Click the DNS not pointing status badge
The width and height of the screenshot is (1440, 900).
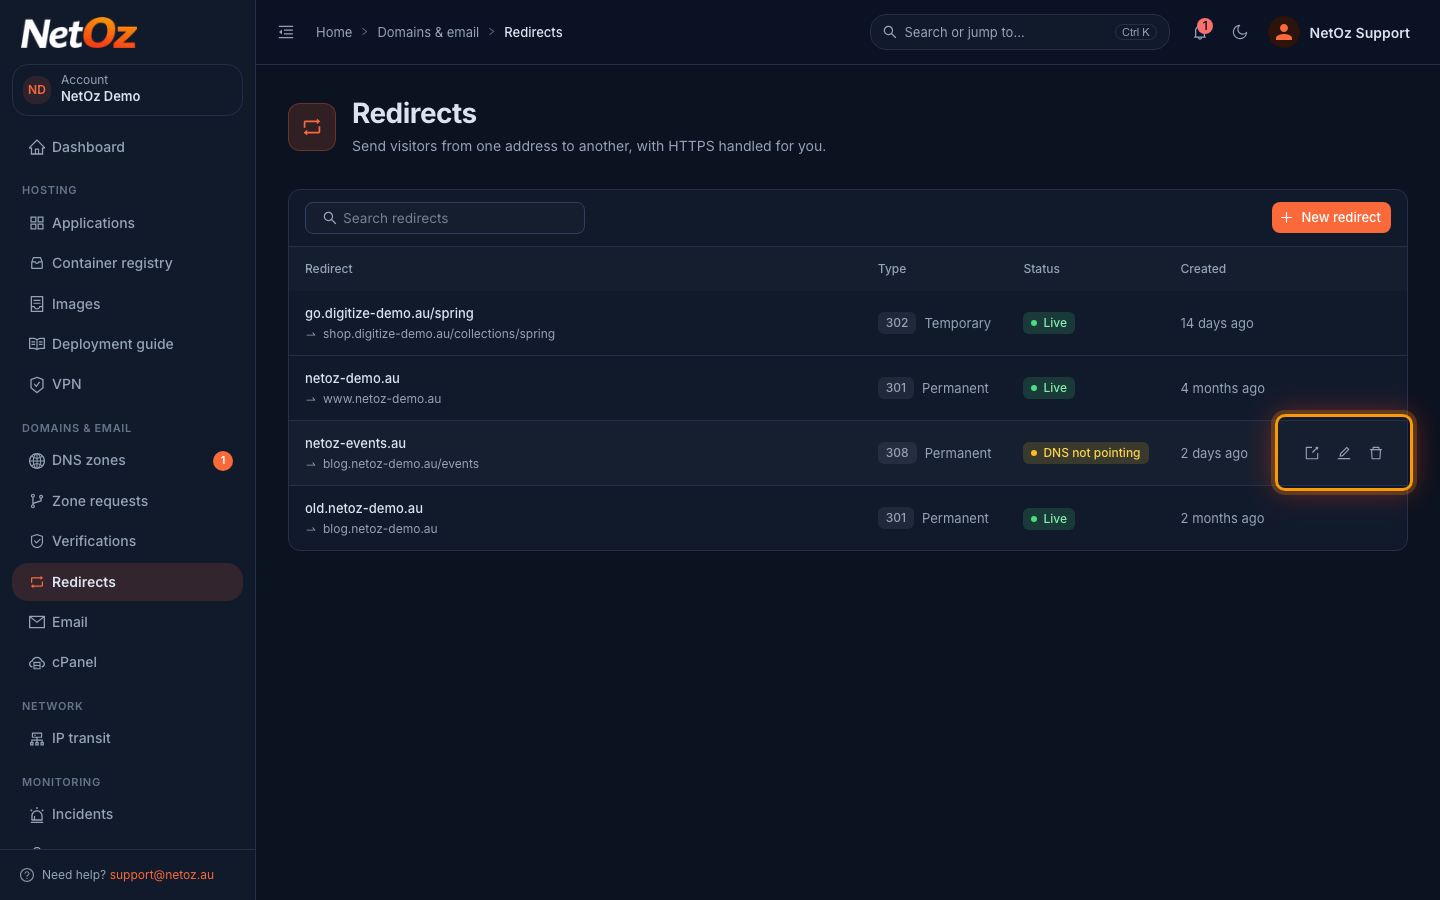pos(1086,453)
